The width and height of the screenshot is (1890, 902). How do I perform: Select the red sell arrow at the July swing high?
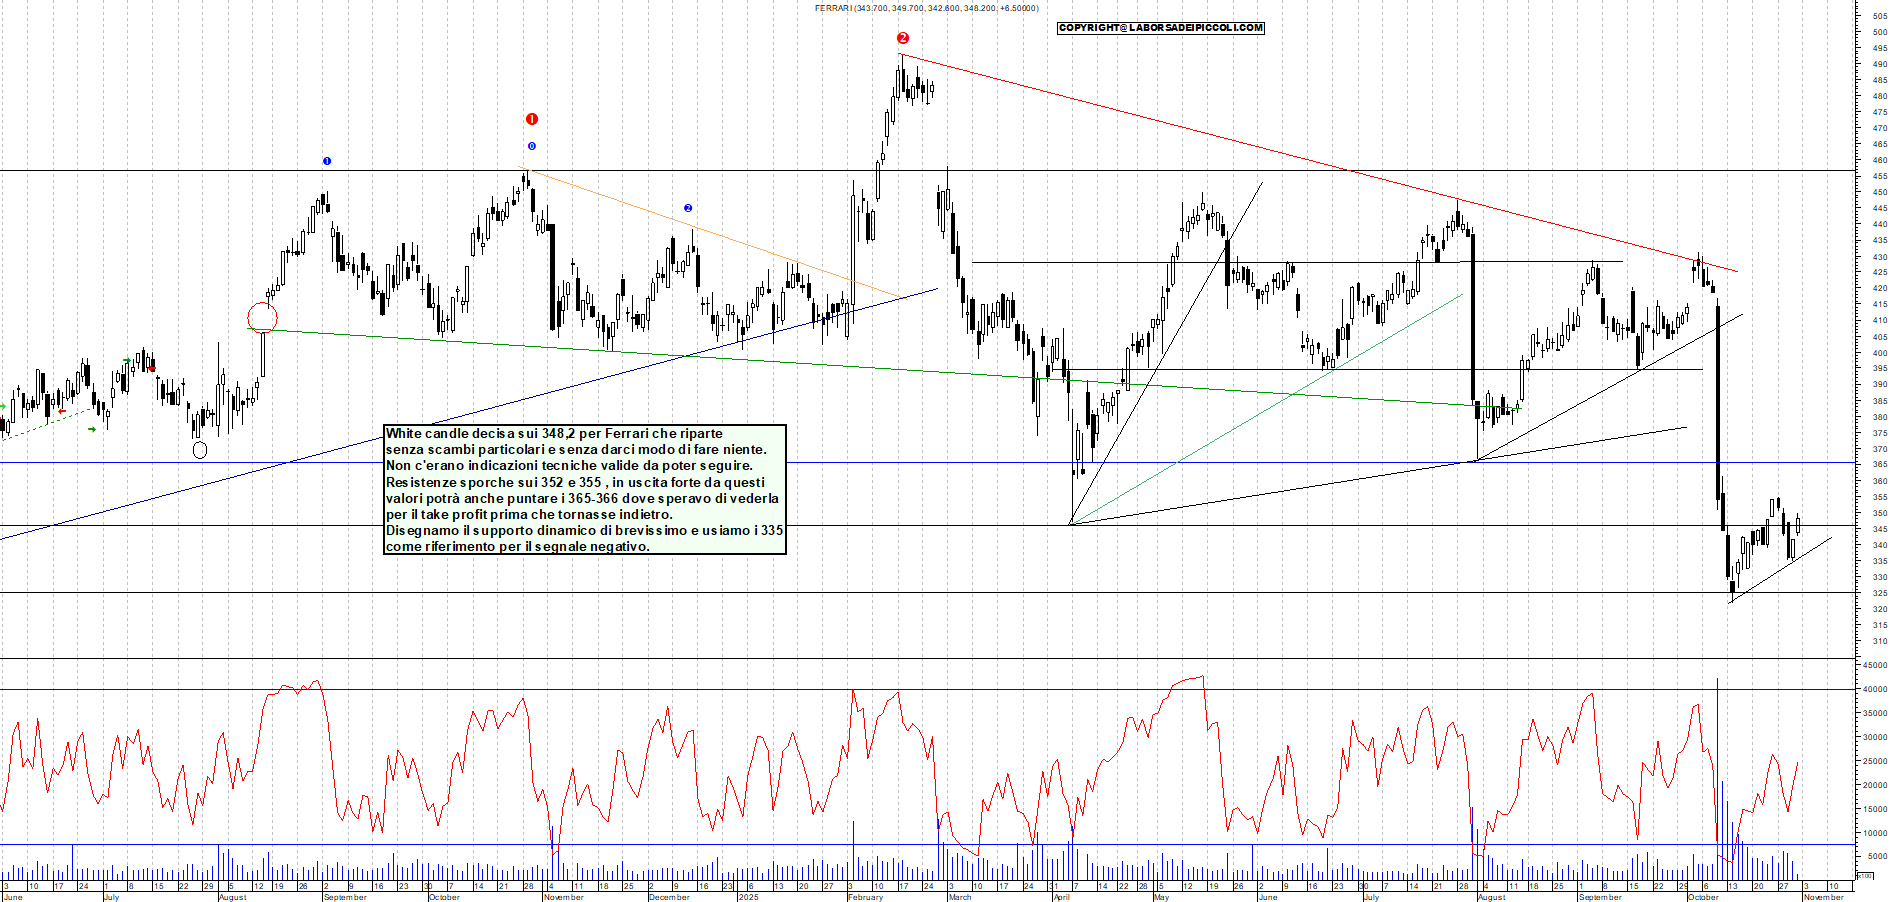[152, 368]
